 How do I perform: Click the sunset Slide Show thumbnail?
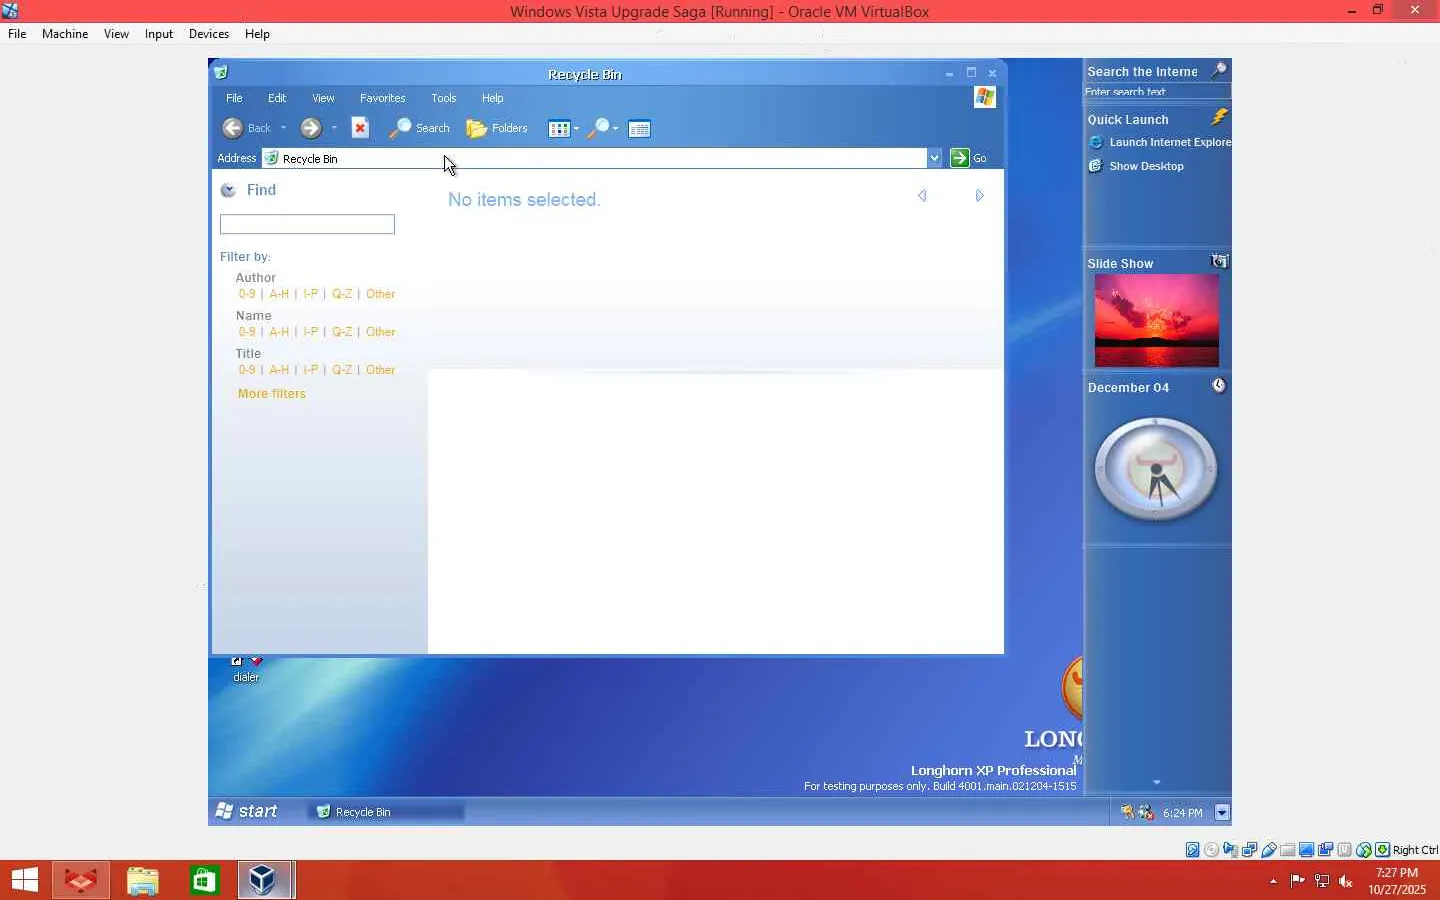1157,320
